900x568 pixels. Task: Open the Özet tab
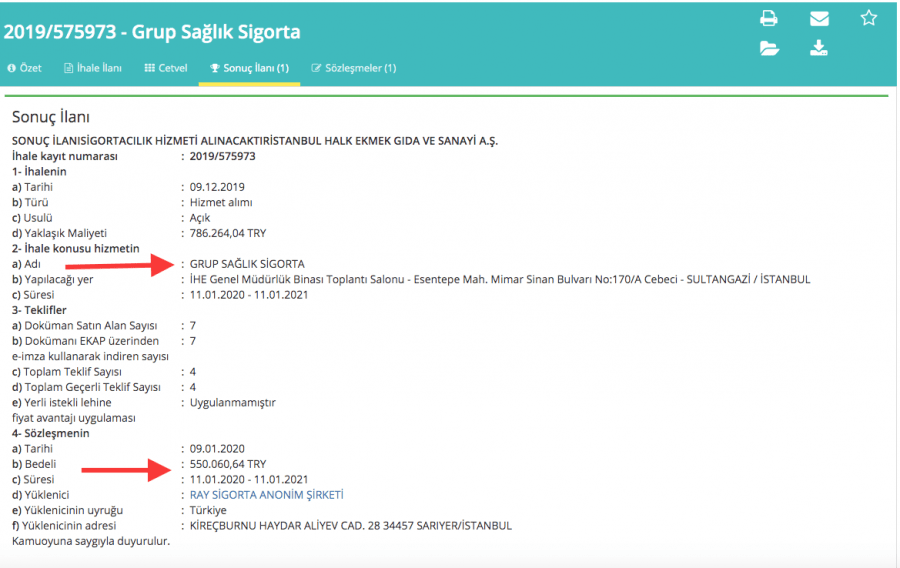(25, 68)
